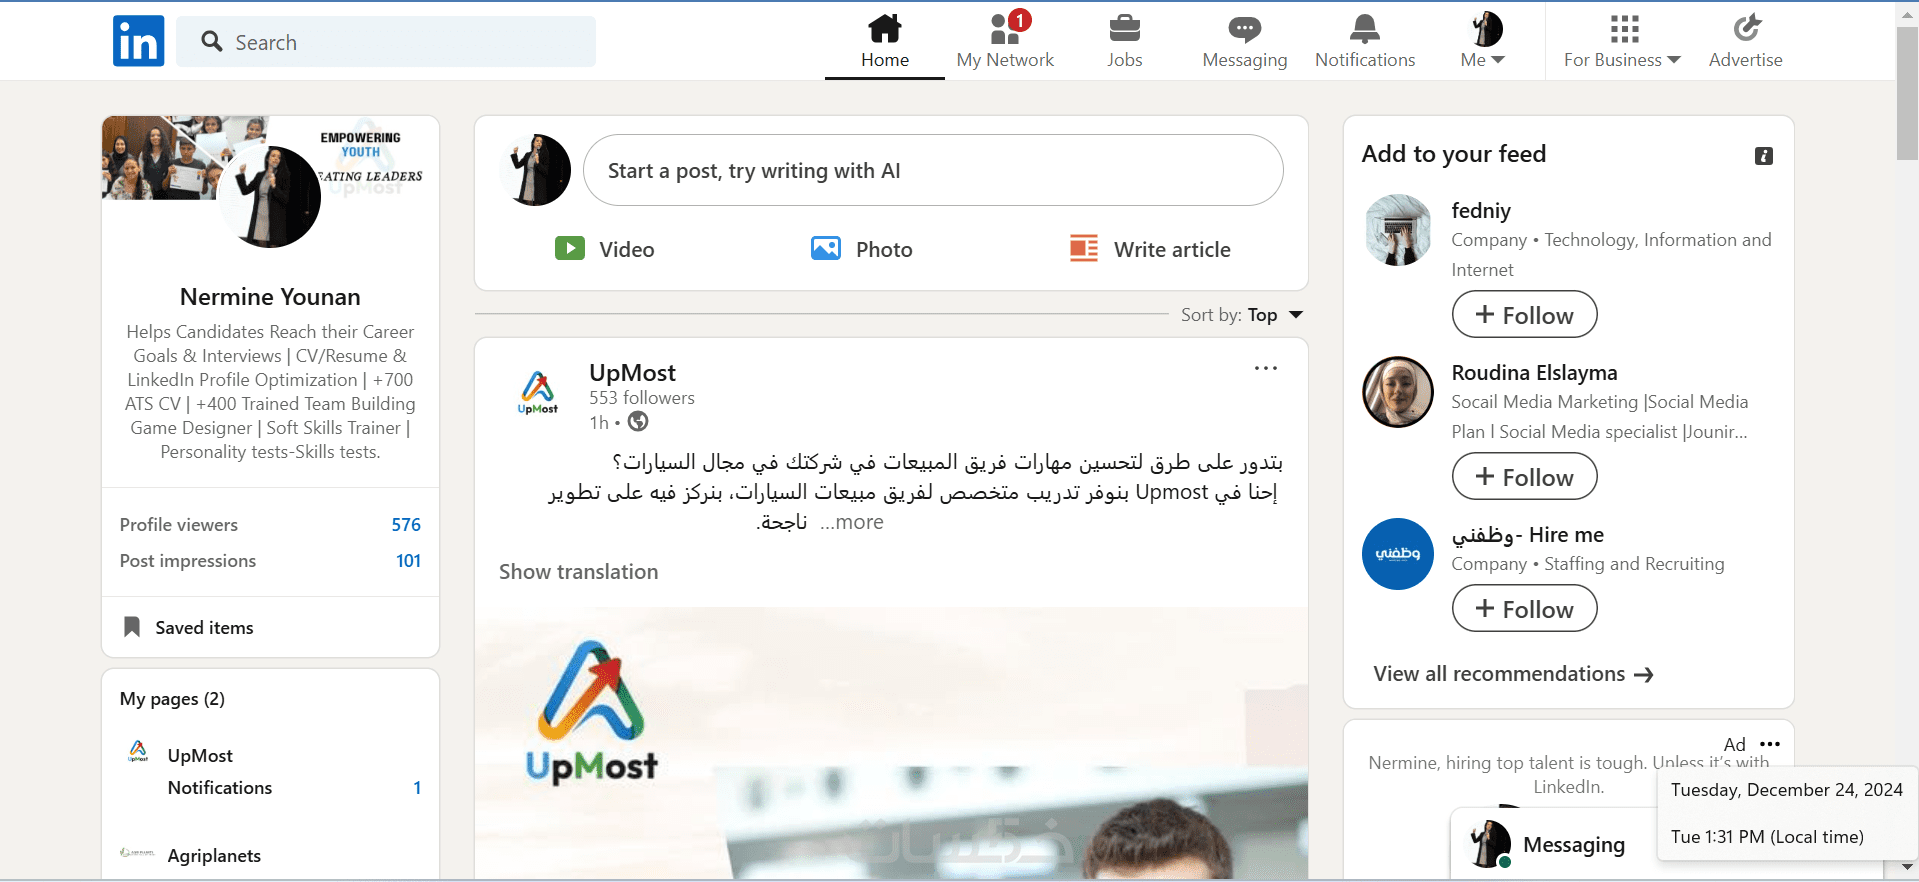Expand the For Business dropdown

click(1622, 41)
